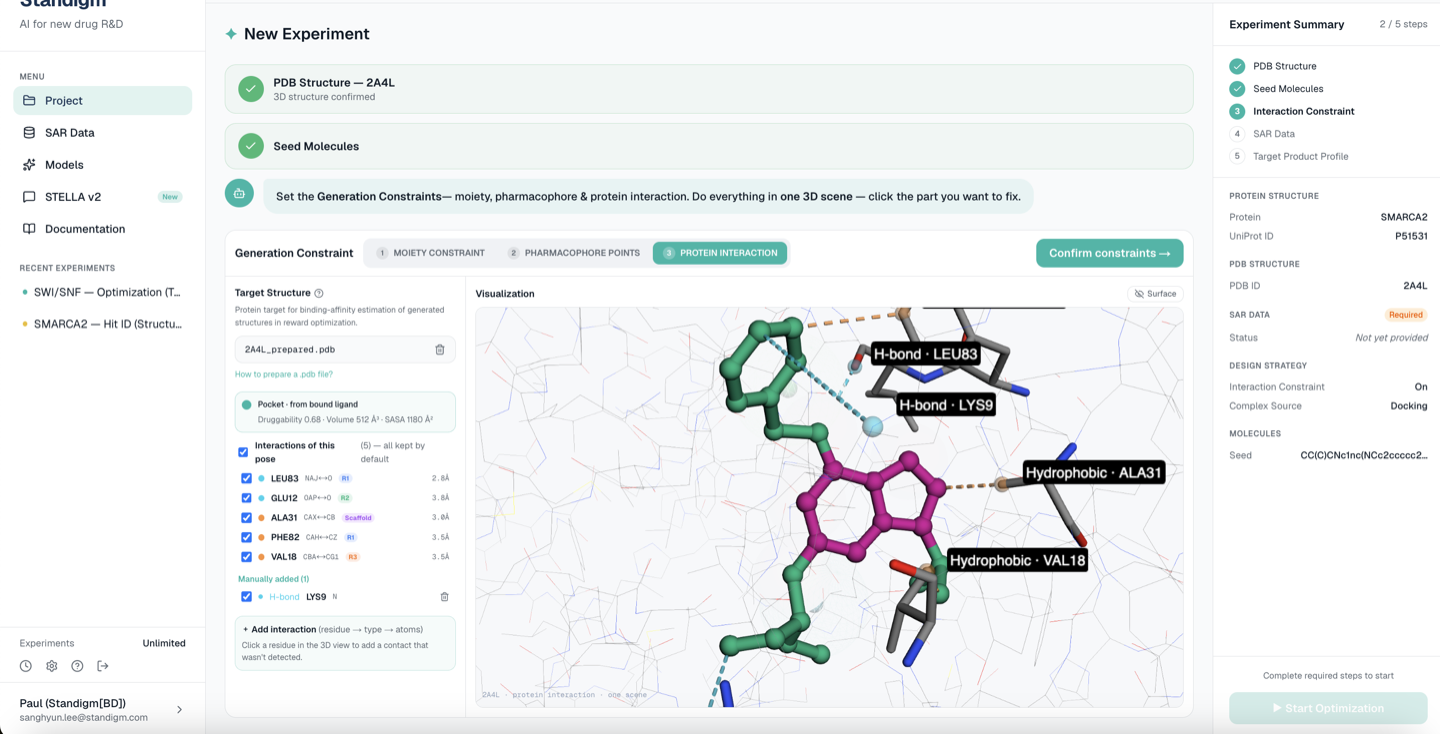Open the Add interaction panel

345,643
